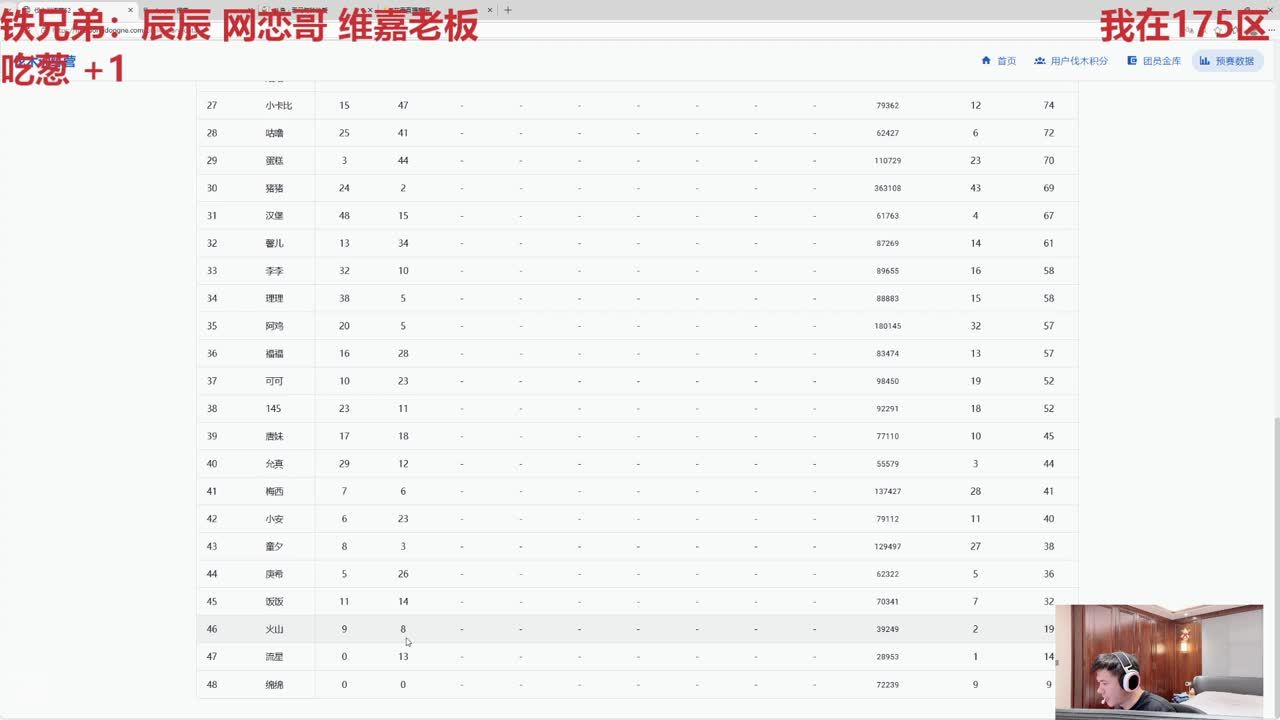Click the home icon beside 首页
Viewport: 1280px width, 720px height.
[x=986, y=61]
